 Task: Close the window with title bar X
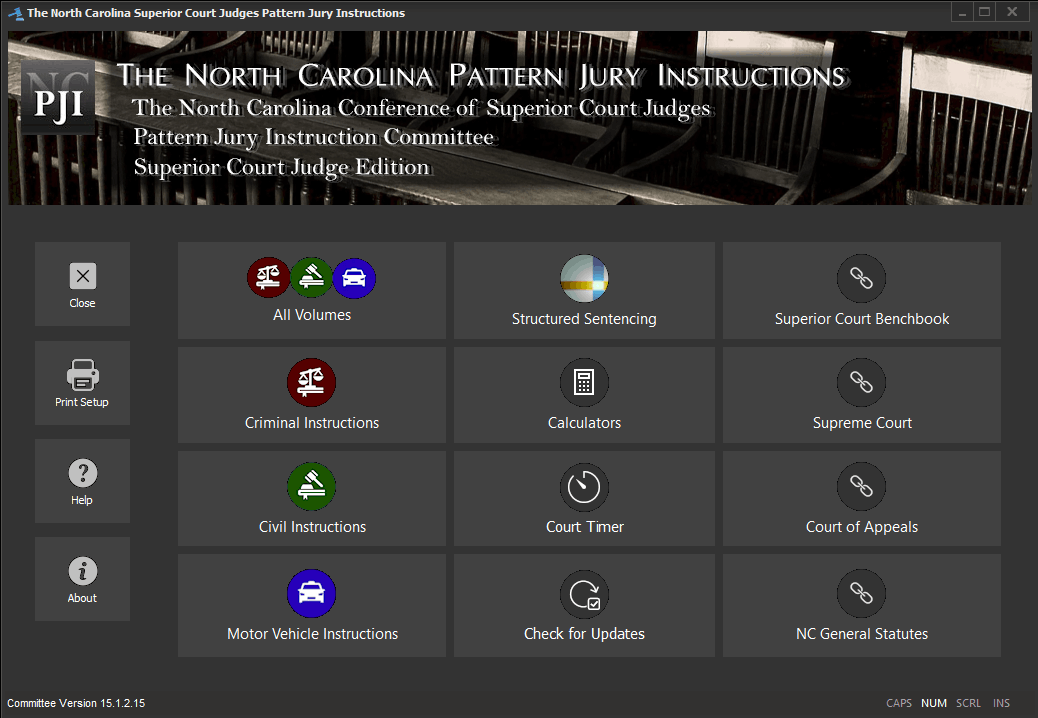pyautogui.click(x=1012, y=12)
